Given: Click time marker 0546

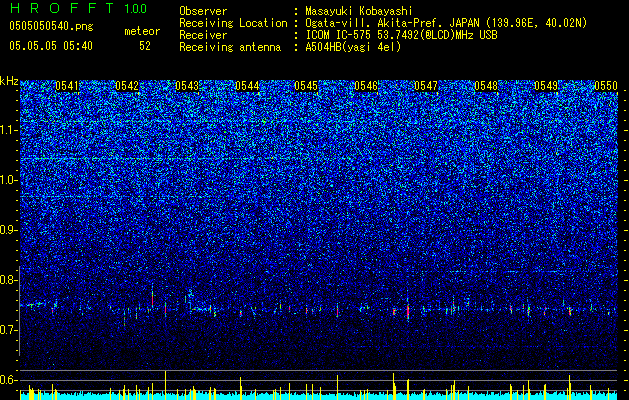Looking at the screenshot, I should (366, 86).
